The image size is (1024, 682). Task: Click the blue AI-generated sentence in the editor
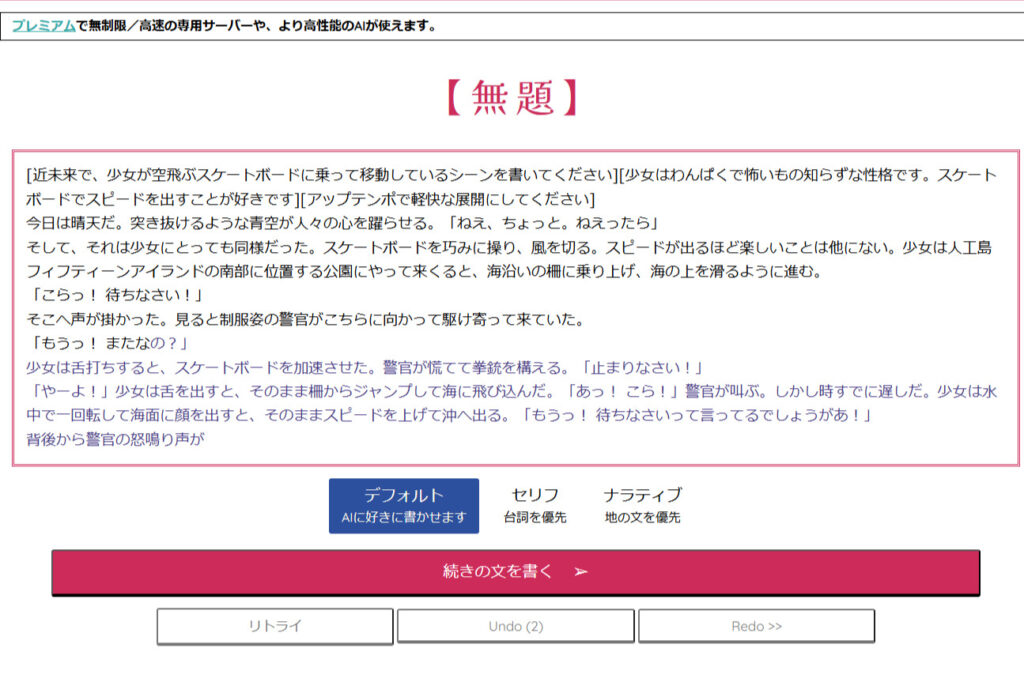(300, 368)
